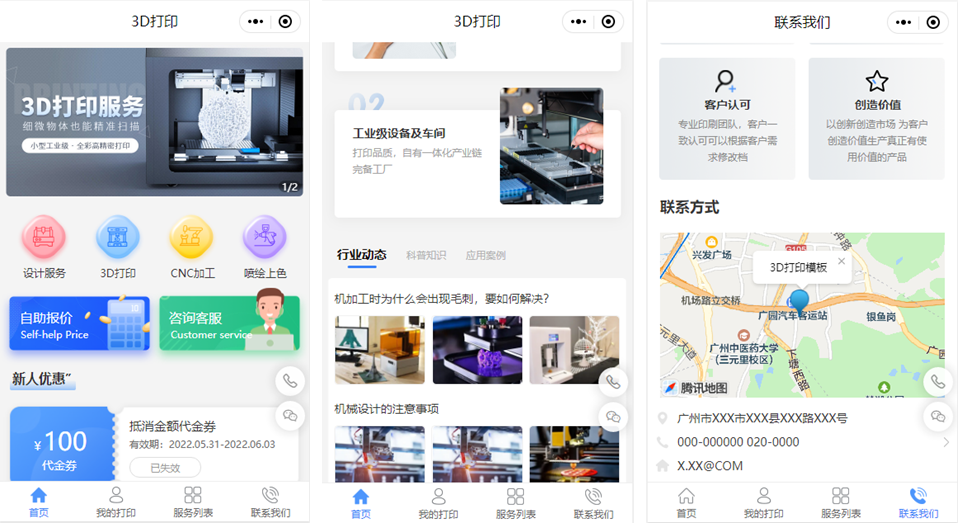
Task: Tap the phone float icon on the 联系我们 screen
Action: click(x=937, y=382)
